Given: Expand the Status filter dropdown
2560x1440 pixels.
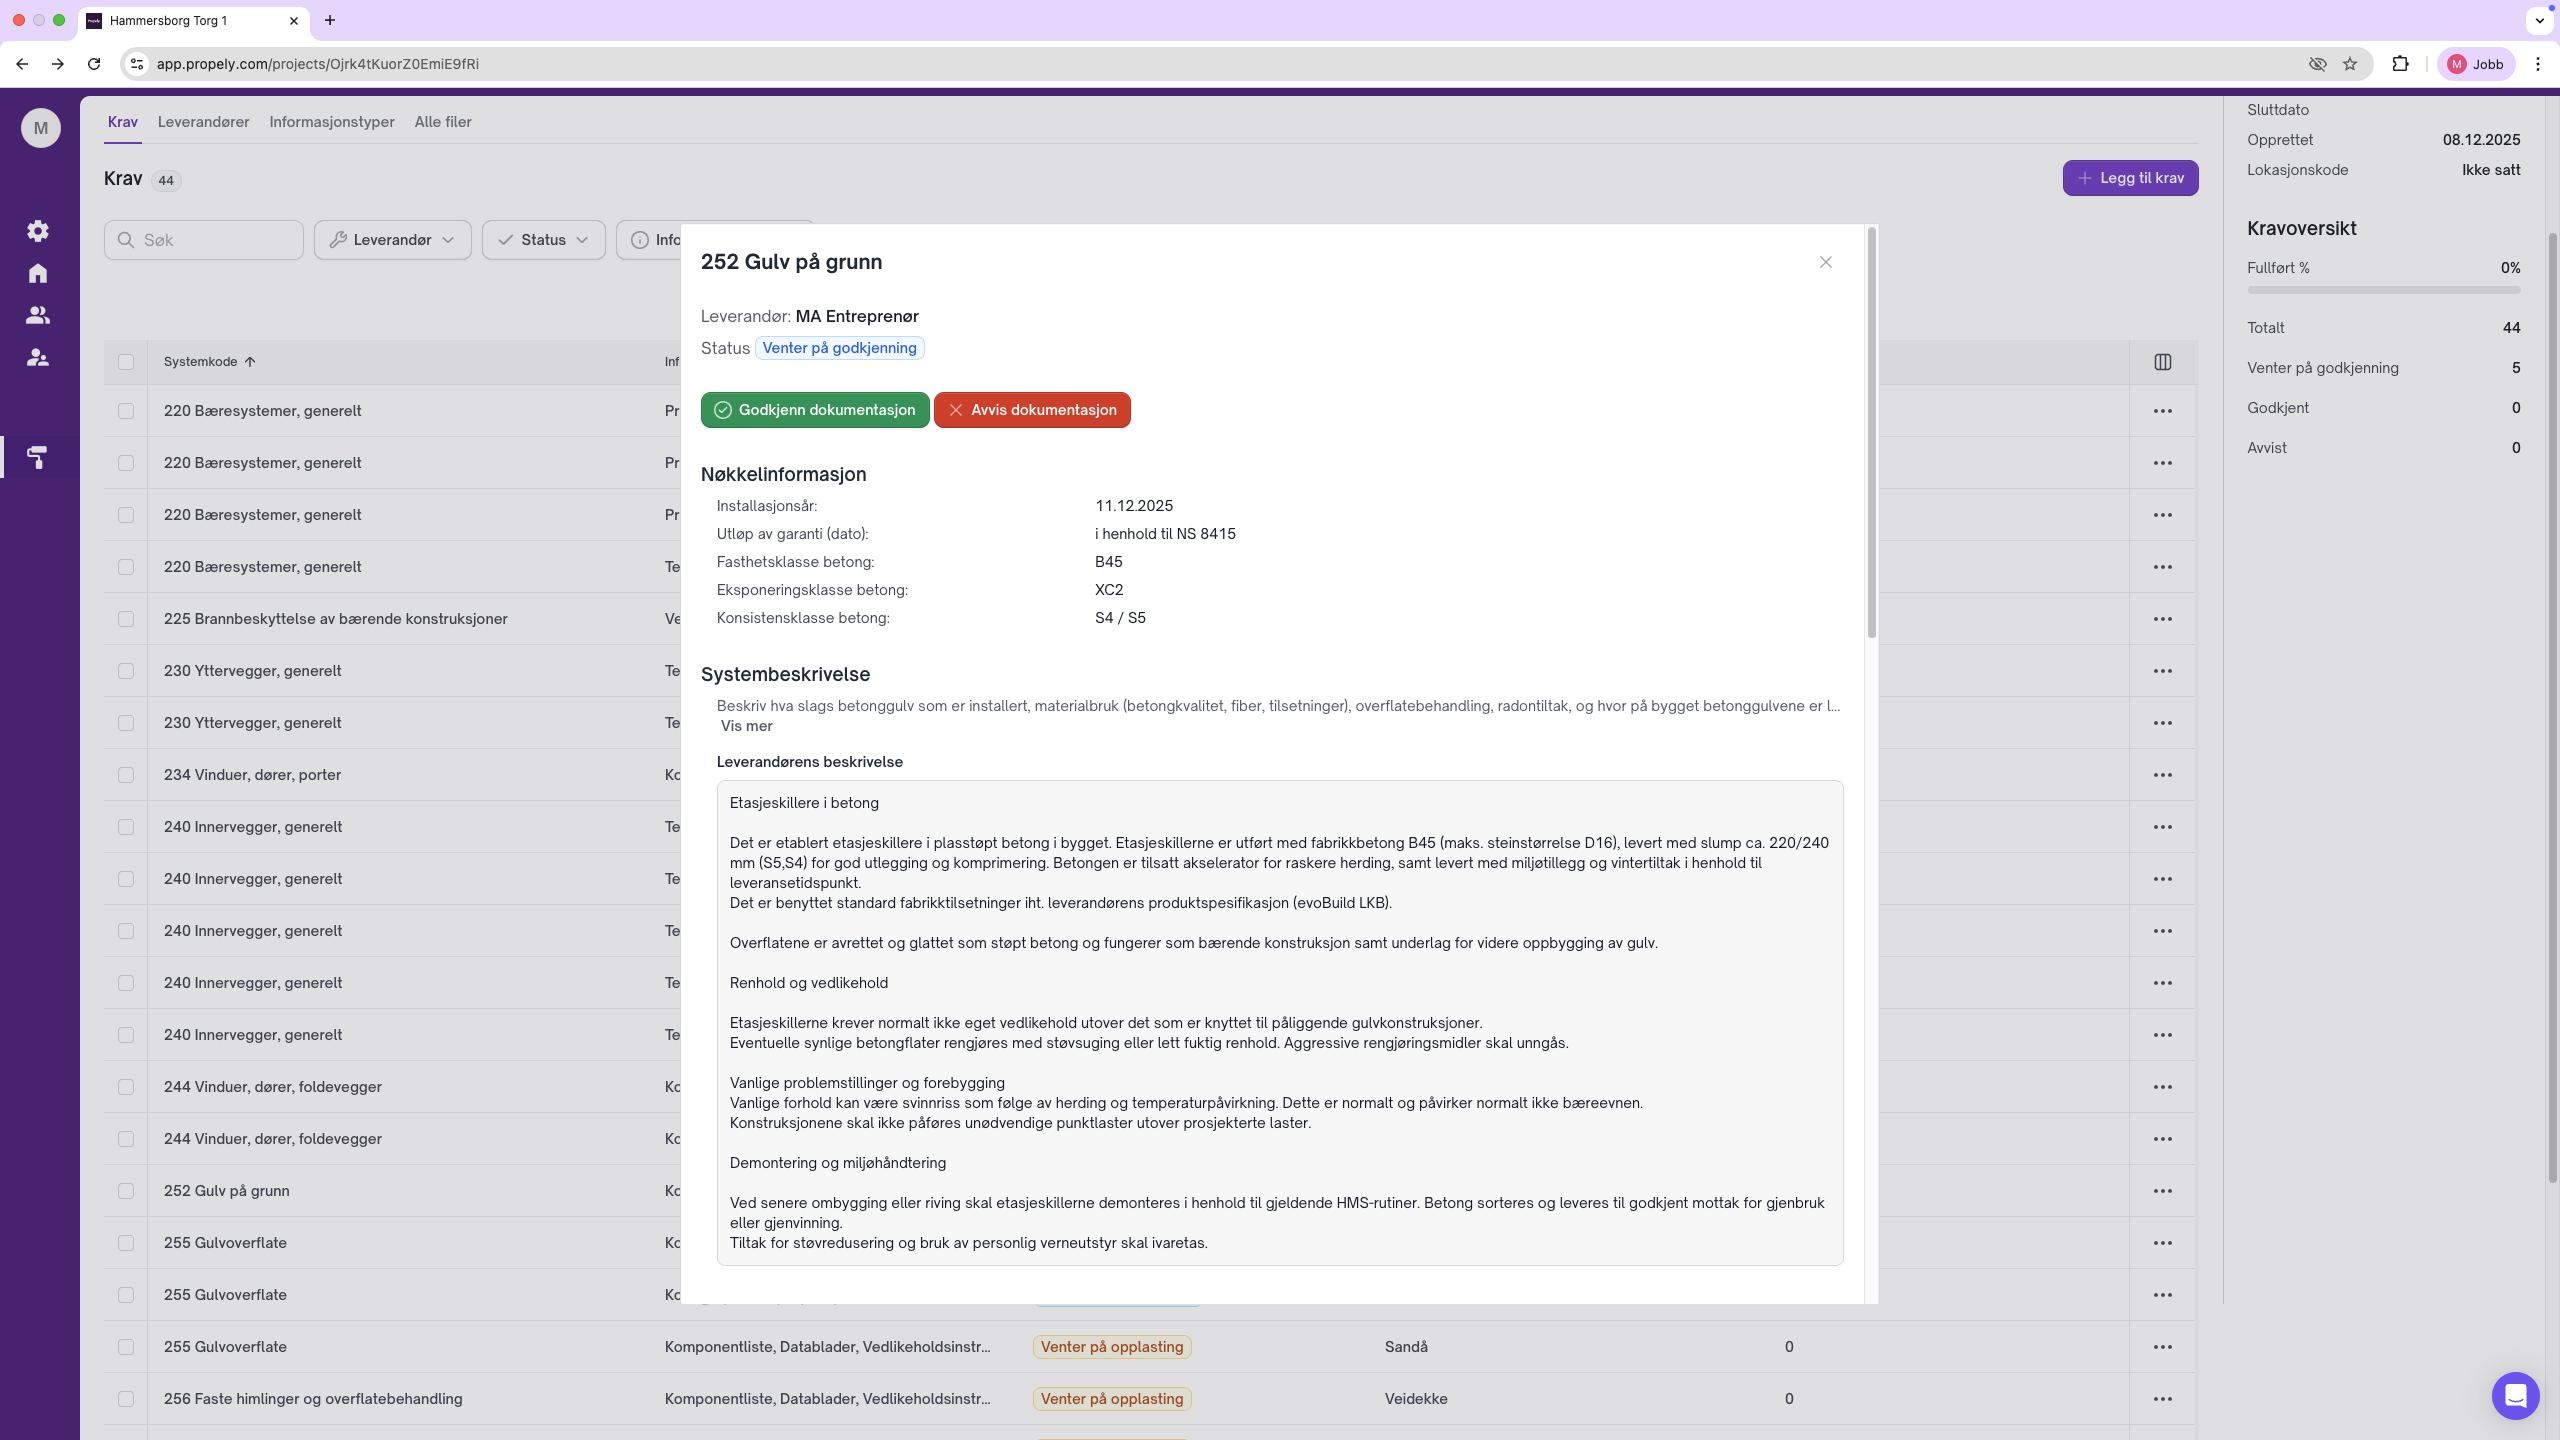Looking at the screenshot, I should [x=543, y=239].
